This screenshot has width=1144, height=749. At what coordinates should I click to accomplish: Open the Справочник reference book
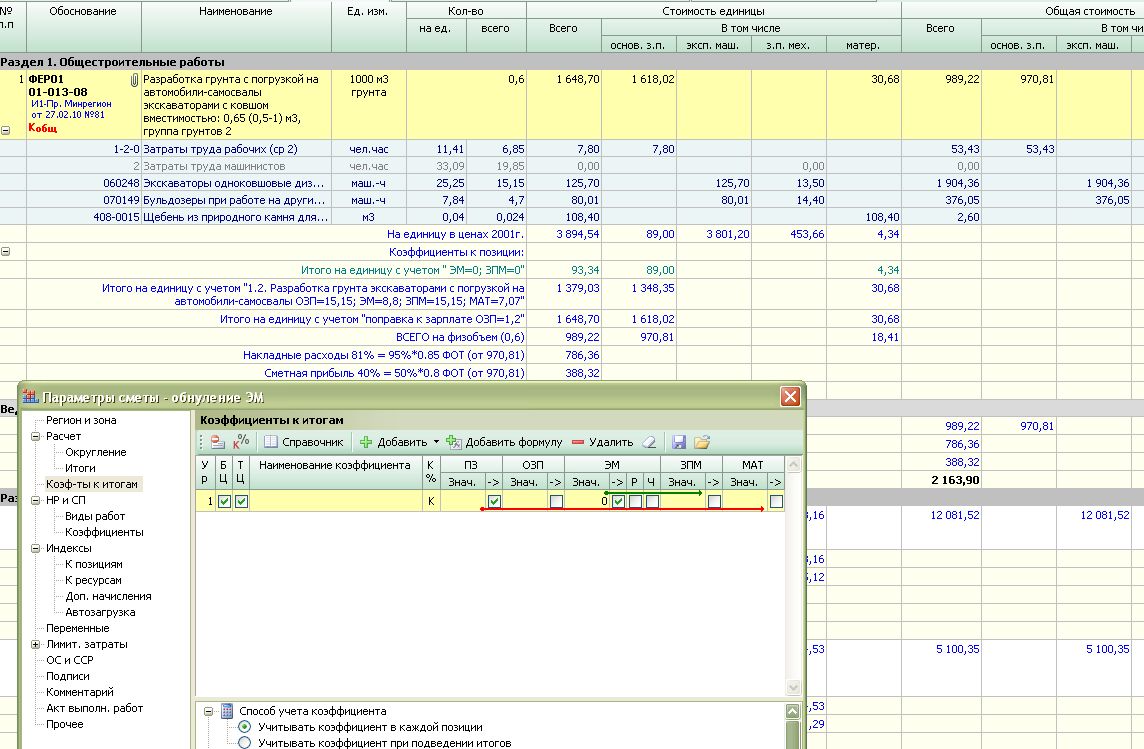click(304, 442)
